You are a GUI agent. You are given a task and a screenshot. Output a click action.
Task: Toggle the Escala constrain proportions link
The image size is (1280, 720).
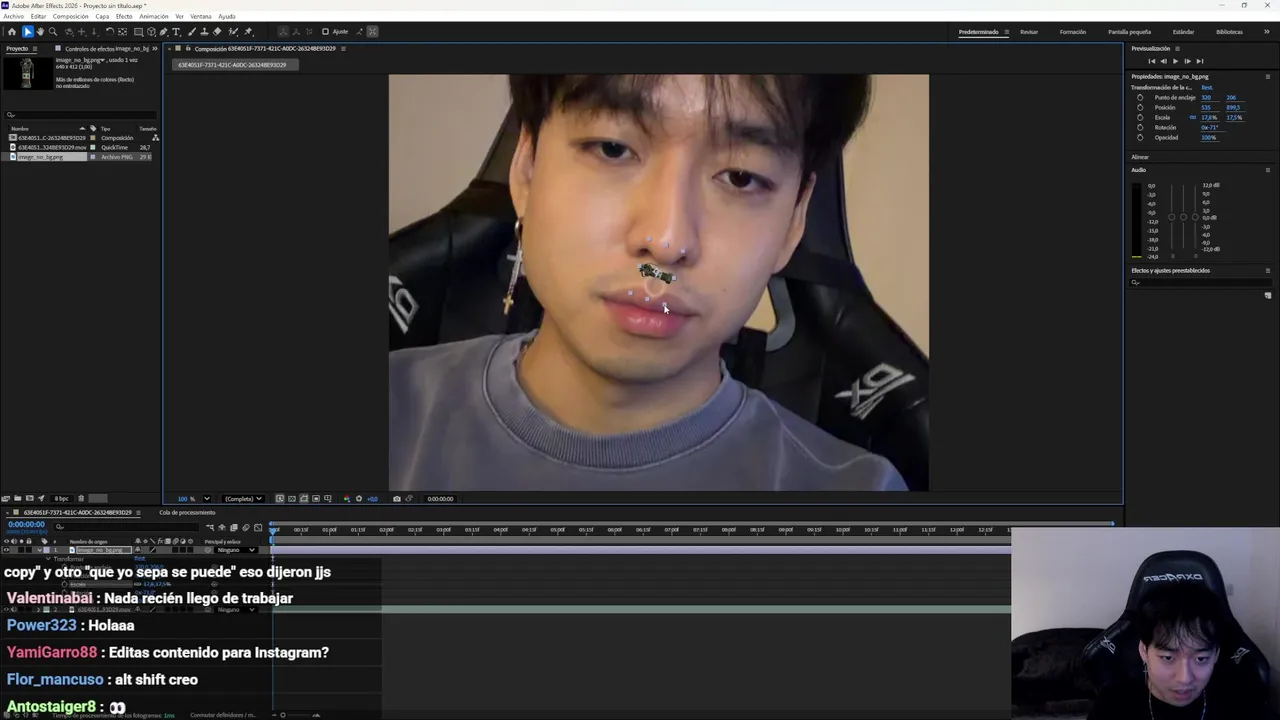click(x=1193, y=118)
